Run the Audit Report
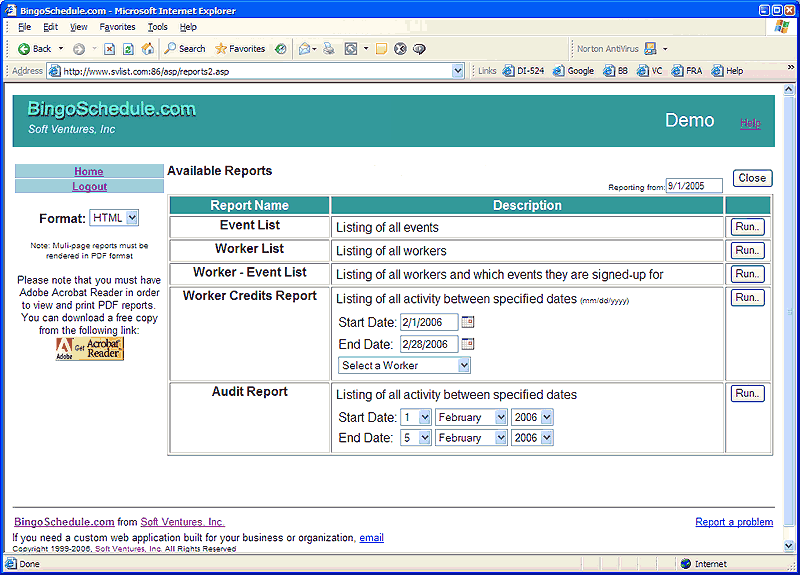 [747, 393]
